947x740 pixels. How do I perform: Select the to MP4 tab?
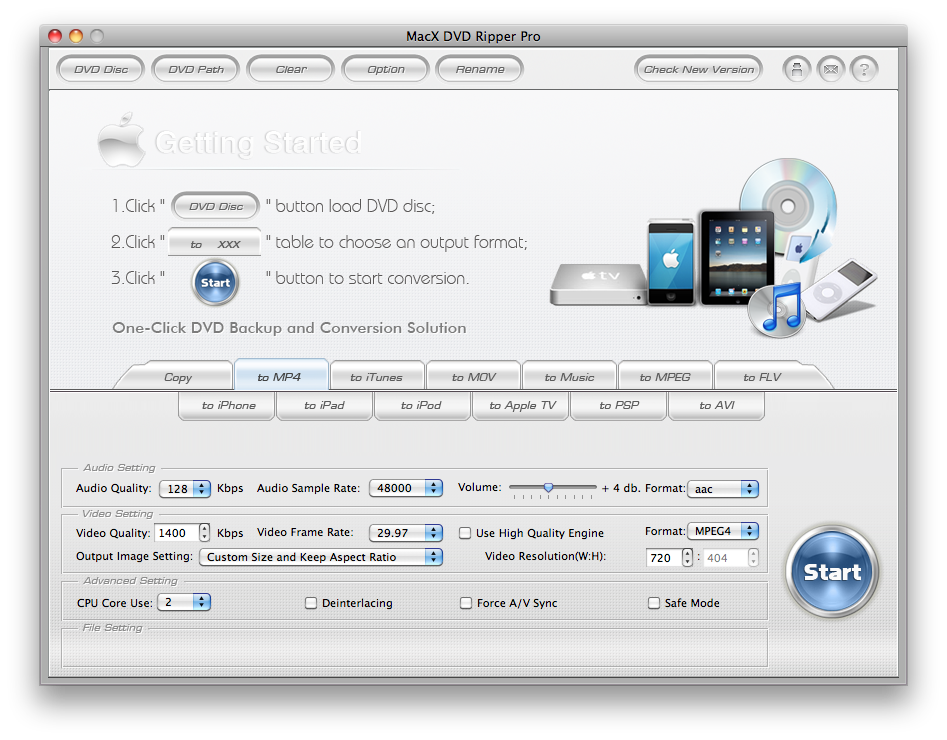[x=279, y=376]
